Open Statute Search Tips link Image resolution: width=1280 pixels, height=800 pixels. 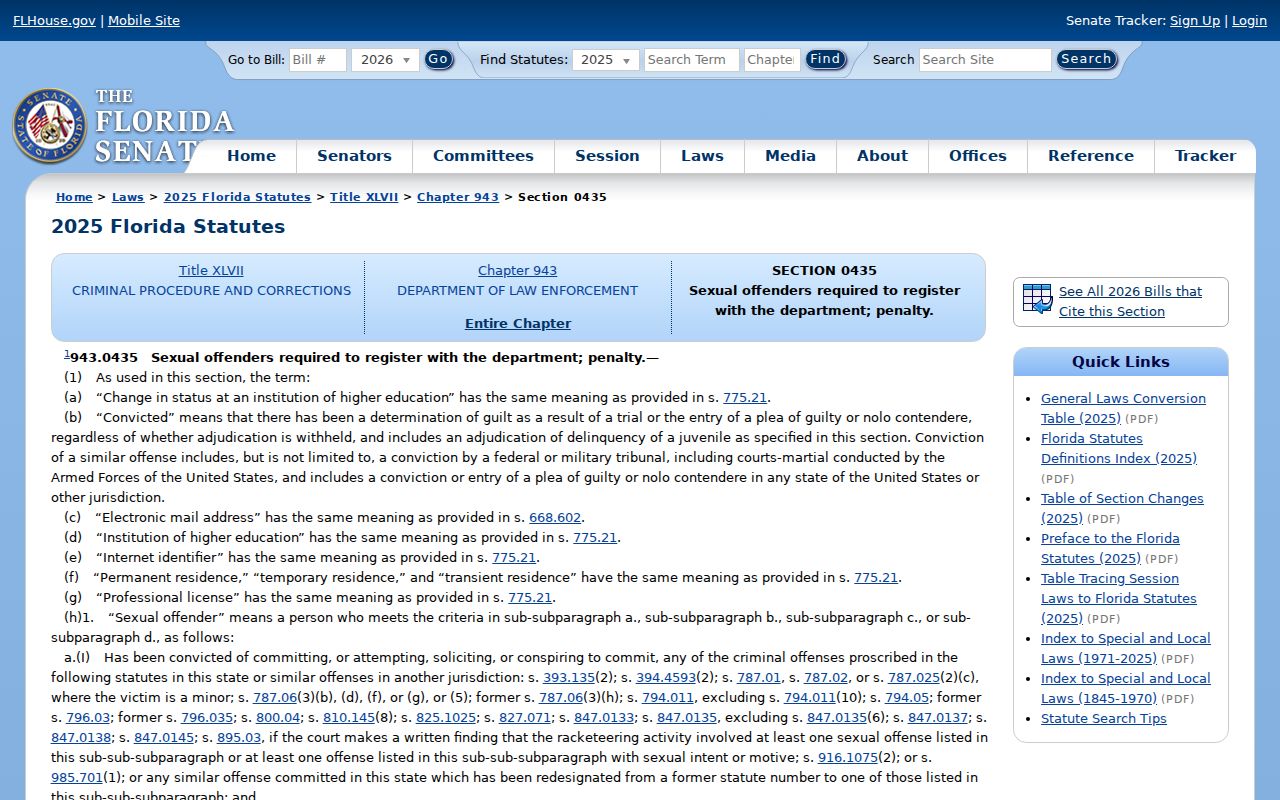pyautogui.click(x=1103, y=718)
